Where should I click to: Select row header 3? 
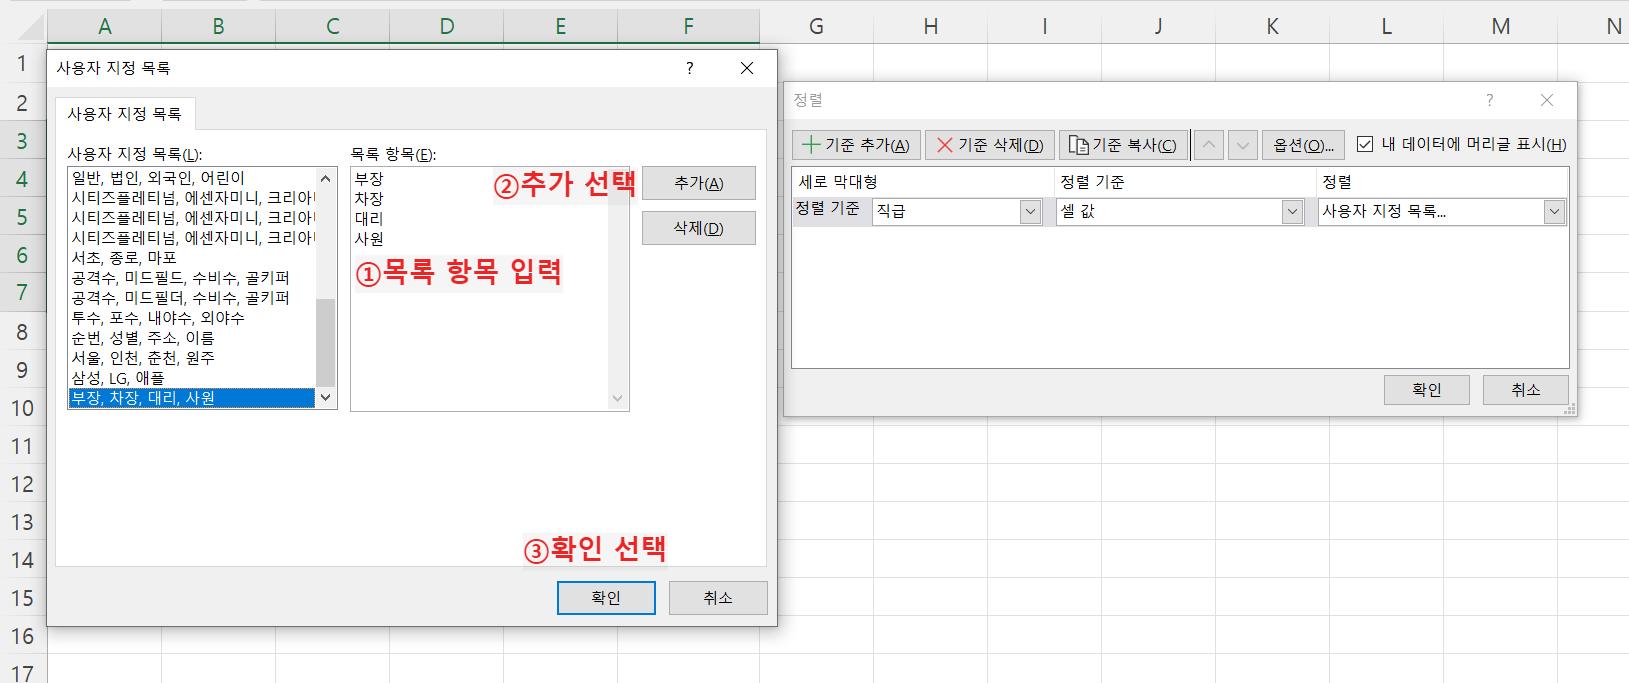(22, 141)
